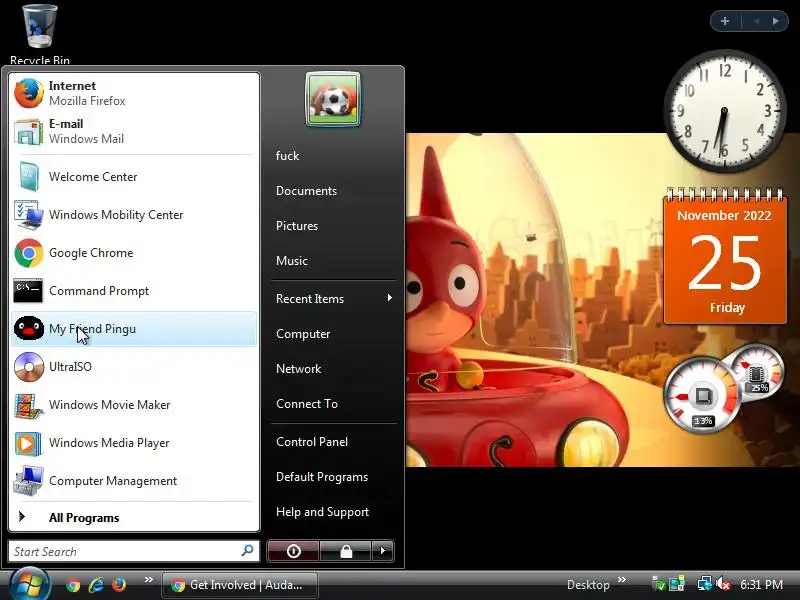Click the muted volume tray icon
The height and width of the screenshot is (600, 800).
723,584
